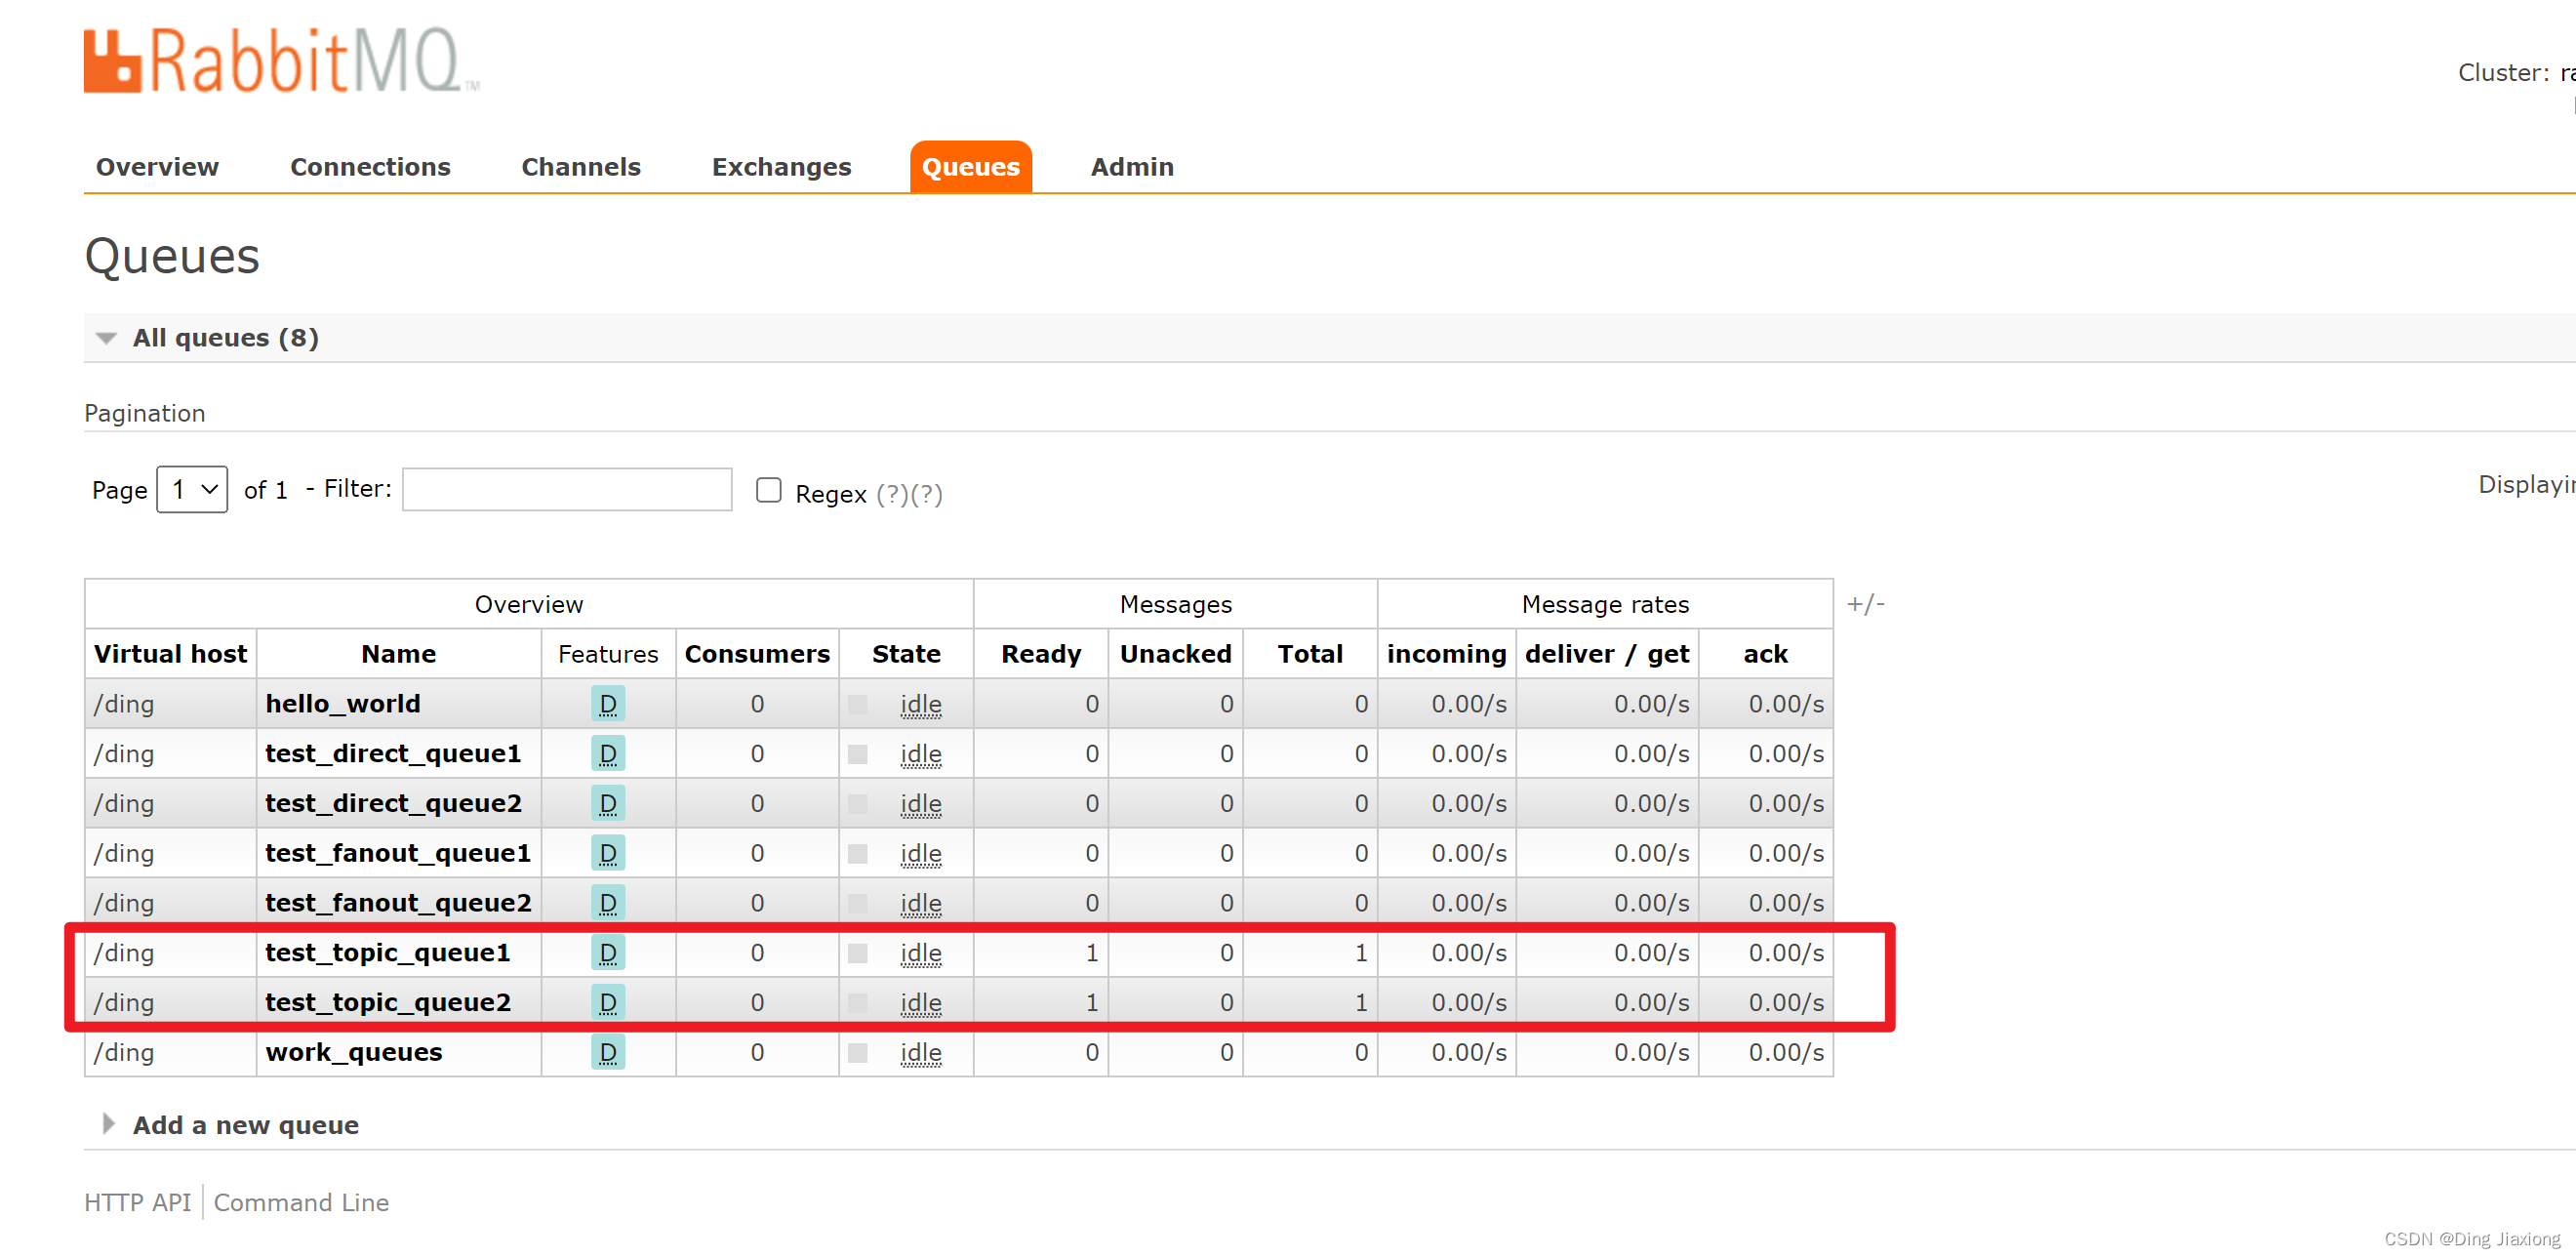Switch to the Exchanges tab
The image size is (2576, 1258).
781,167
